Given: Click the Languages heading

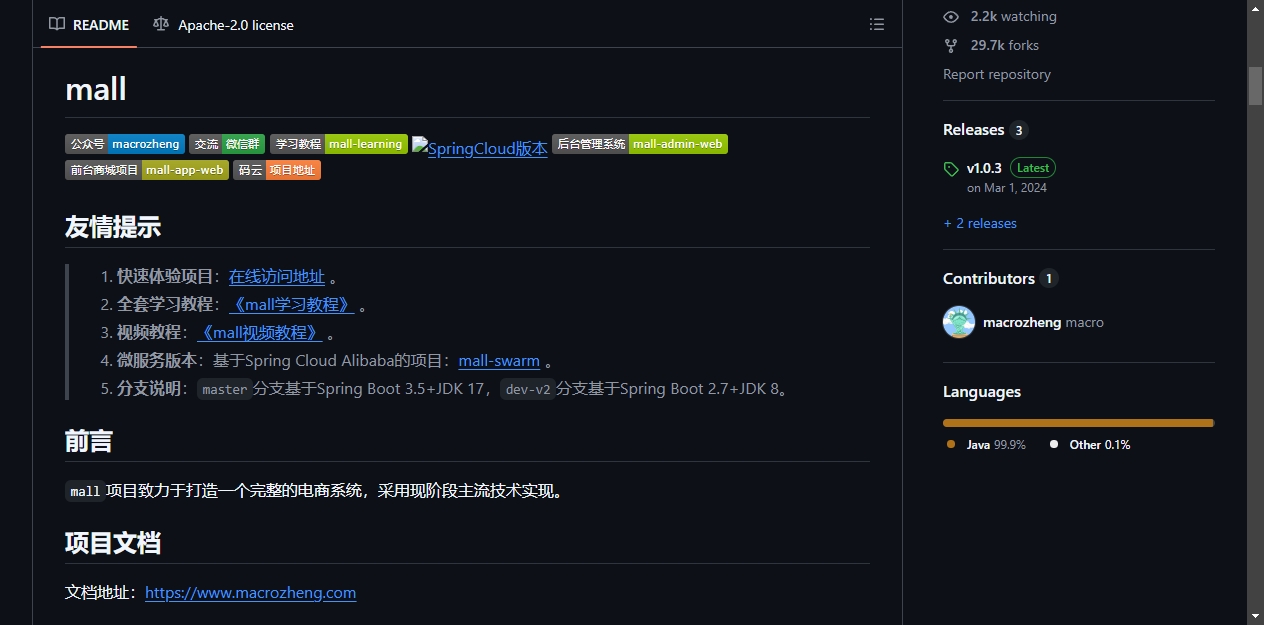Looking at the screenshot, I should pyautogui.click(x=982, y=392).
